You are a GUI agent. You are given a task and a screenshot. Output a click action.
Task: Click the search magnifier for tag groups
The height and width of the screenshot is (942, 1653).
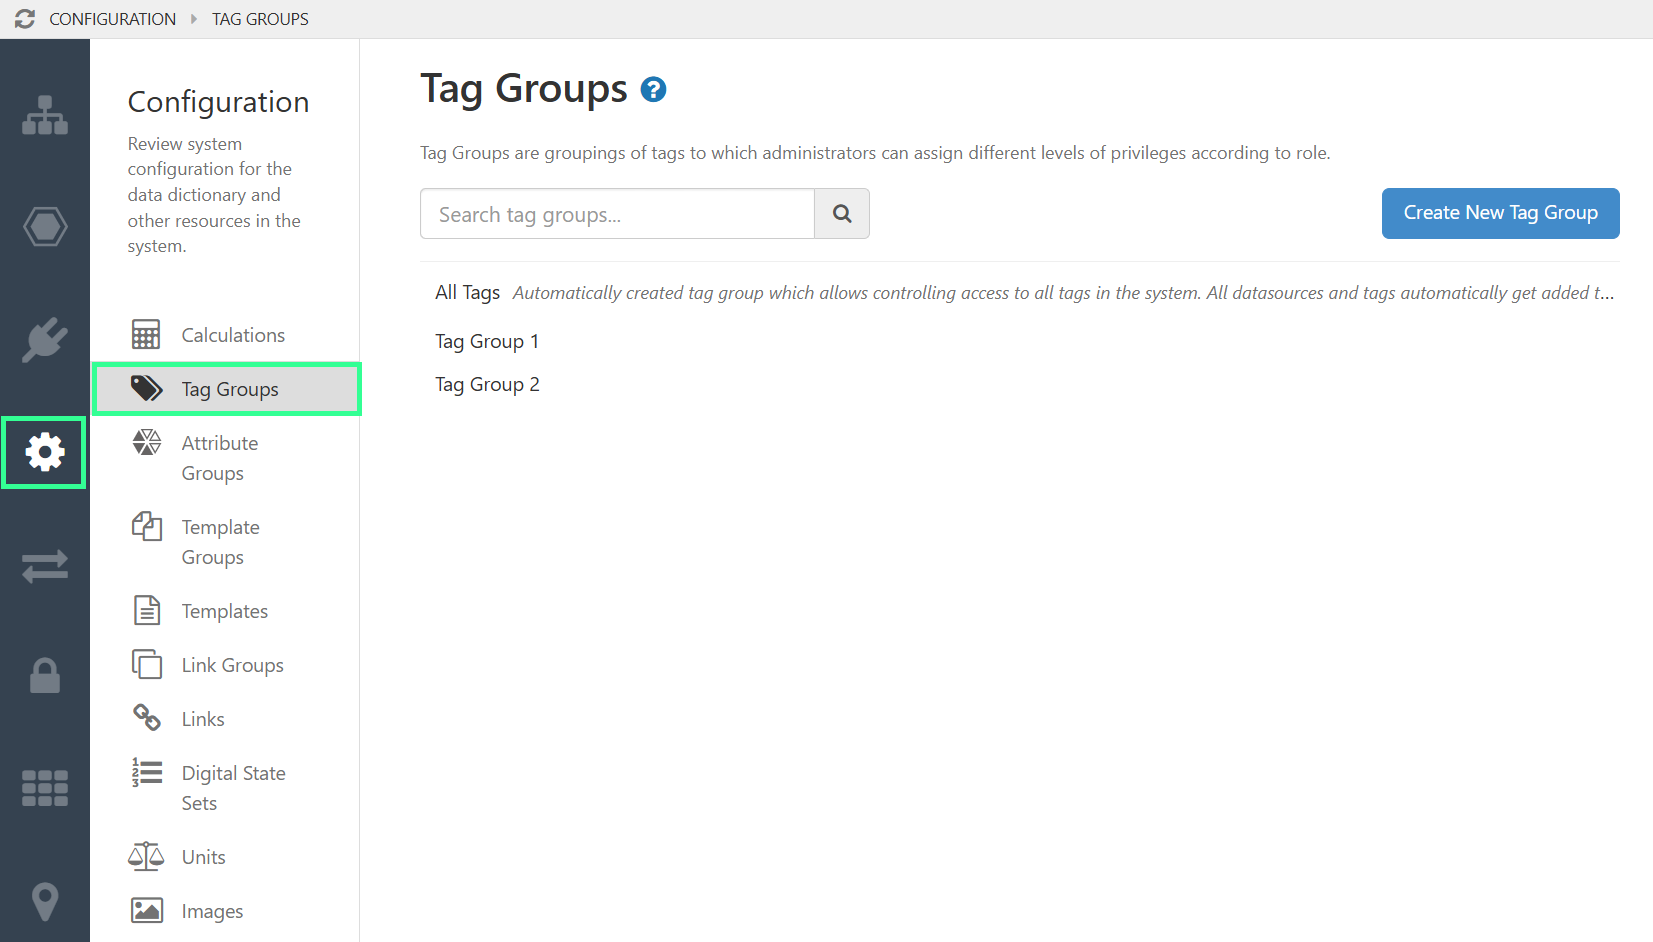point(841,213)
